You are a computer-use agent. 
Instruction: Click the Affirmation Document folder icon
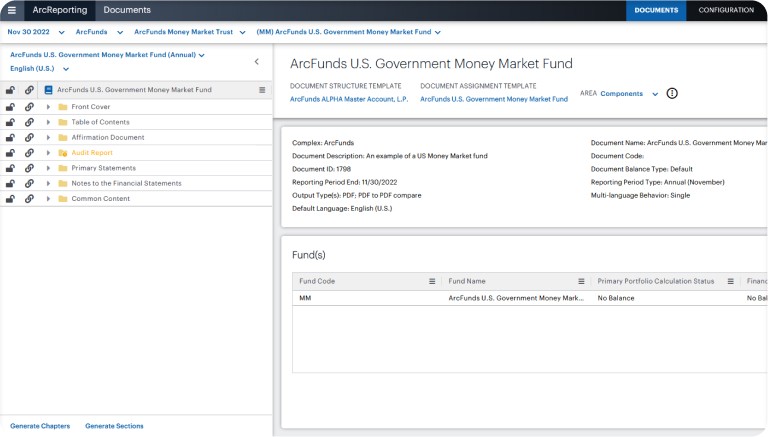click(63, 138)
